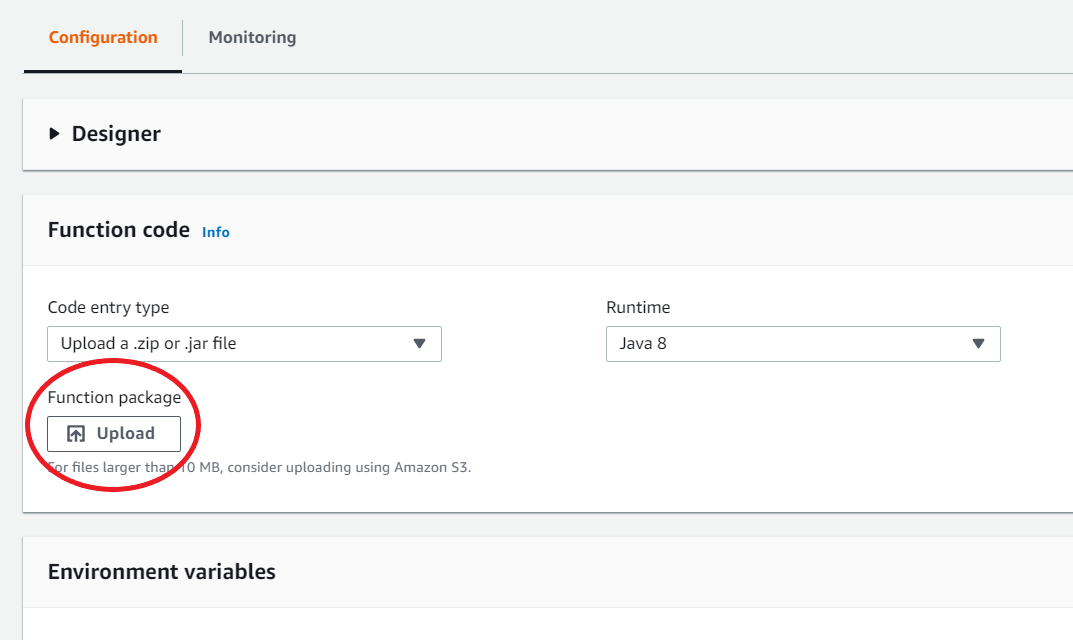Select the Configuration tab
The width and height of the screenshot is (1073, 640).
click(x=102, y=37)
